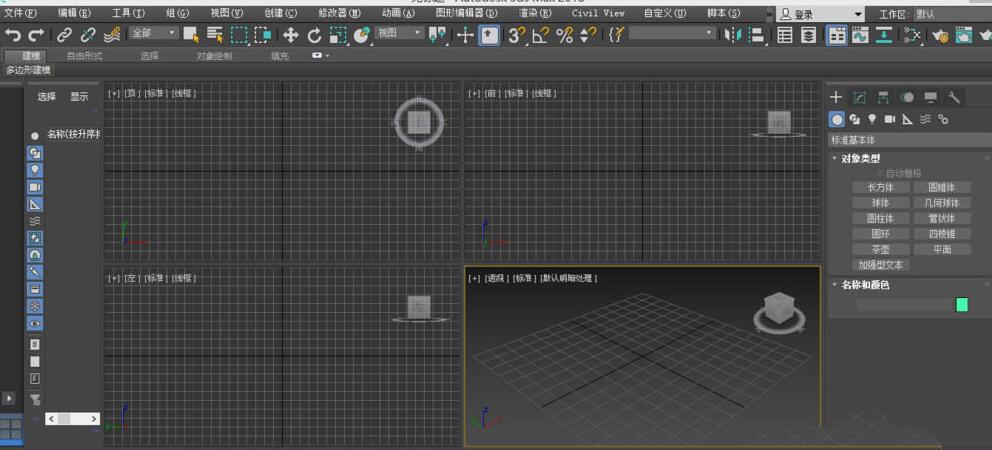Image resolution: width=992 pixels, height=450 pixels.
Task: Tick the 自动栅格 checkbox
Action: pos(879,173)
